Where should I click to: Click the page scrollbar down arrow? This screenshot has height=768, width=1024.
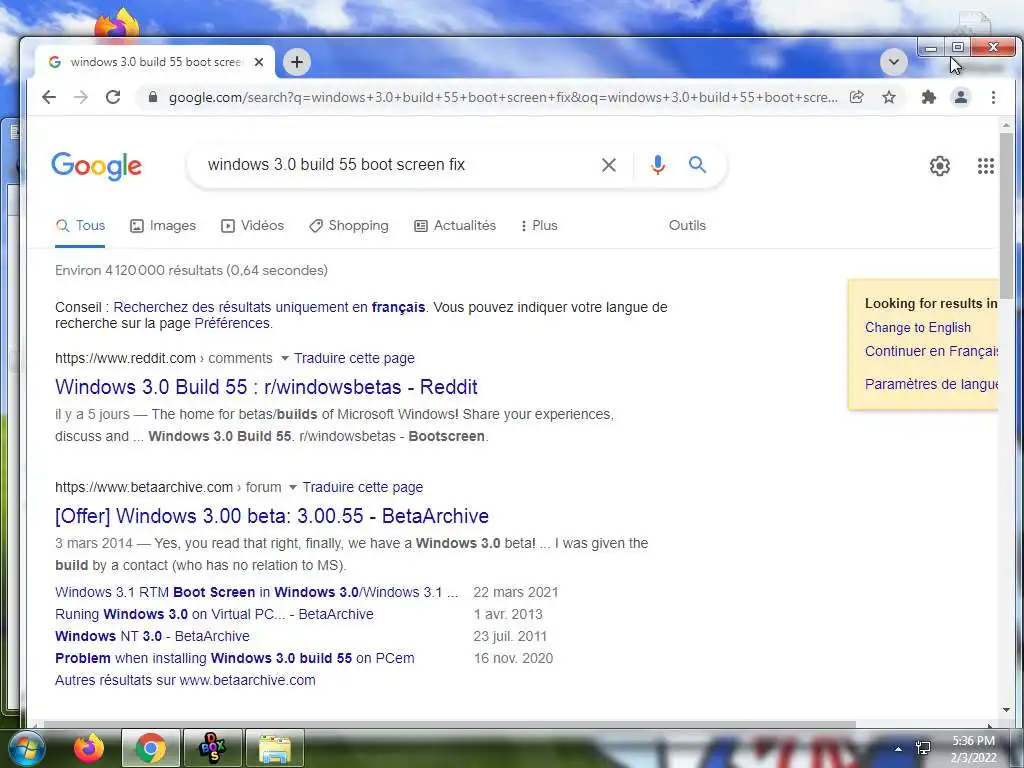[1006, 711]
